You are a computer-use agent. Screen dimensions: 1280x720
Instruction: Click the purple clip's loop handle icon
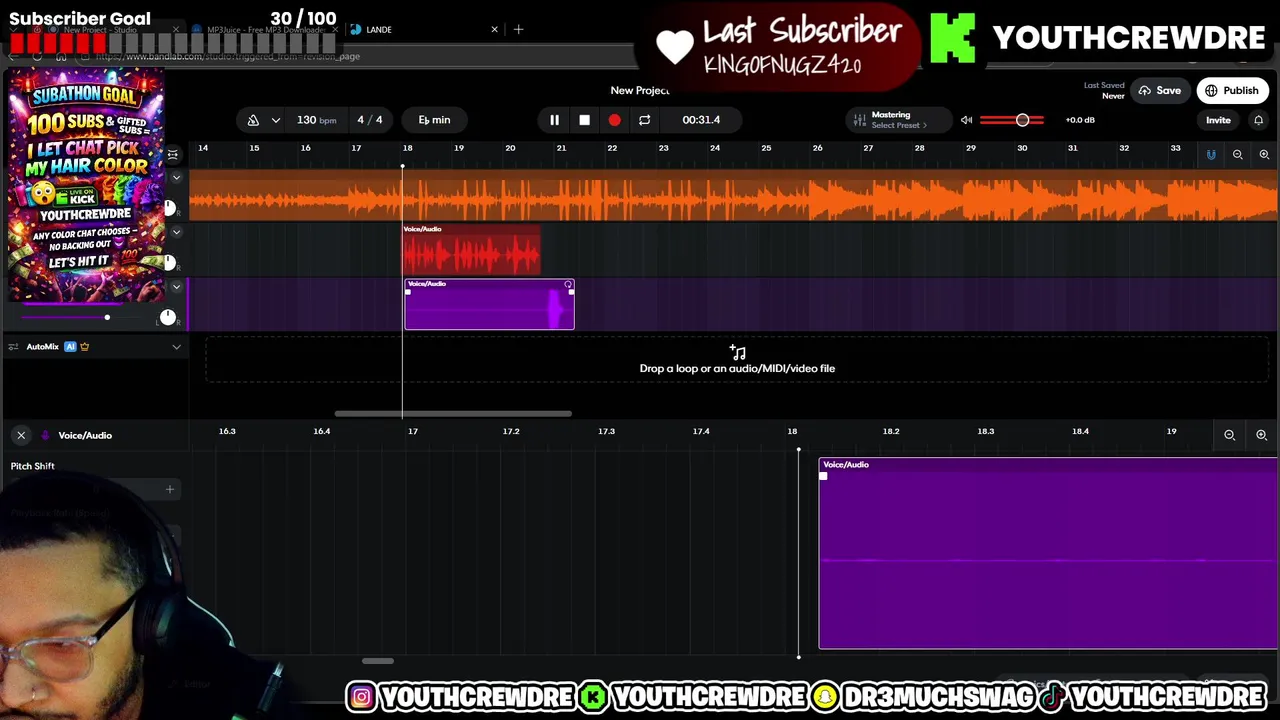click(x=568, y=285)
